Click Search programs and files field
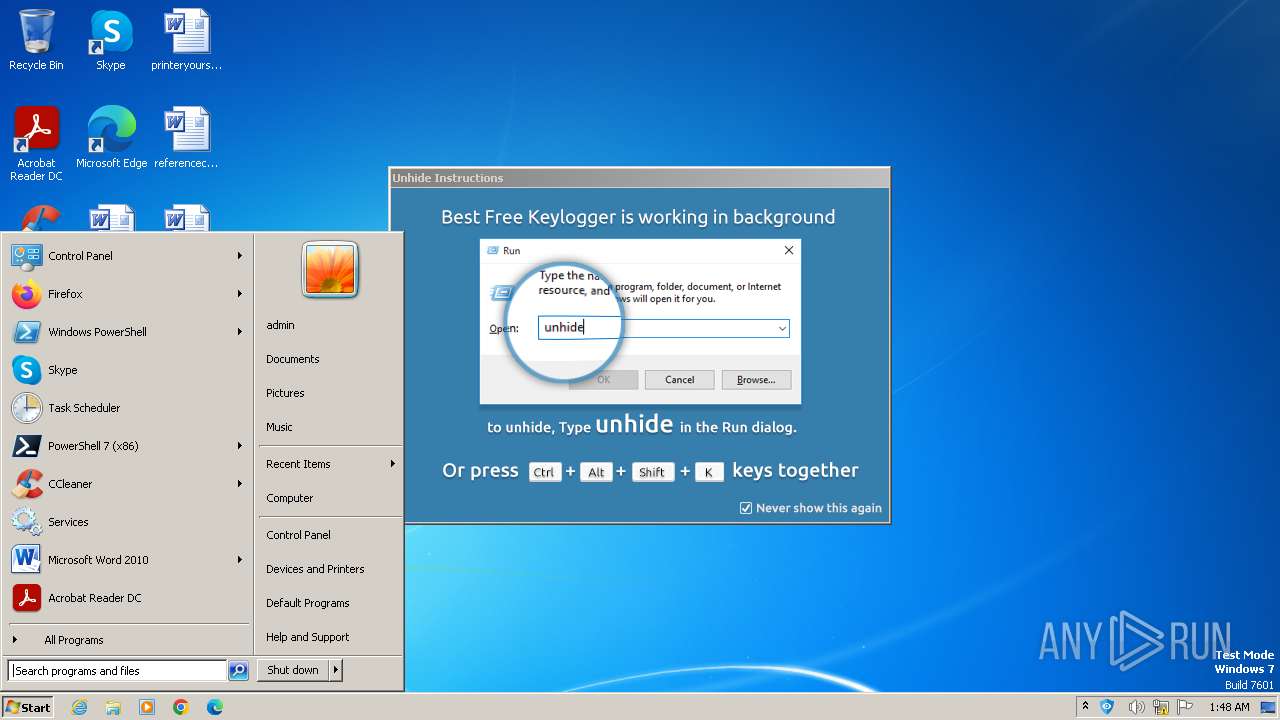1280x720 pixels. click(x=117, y=671)
